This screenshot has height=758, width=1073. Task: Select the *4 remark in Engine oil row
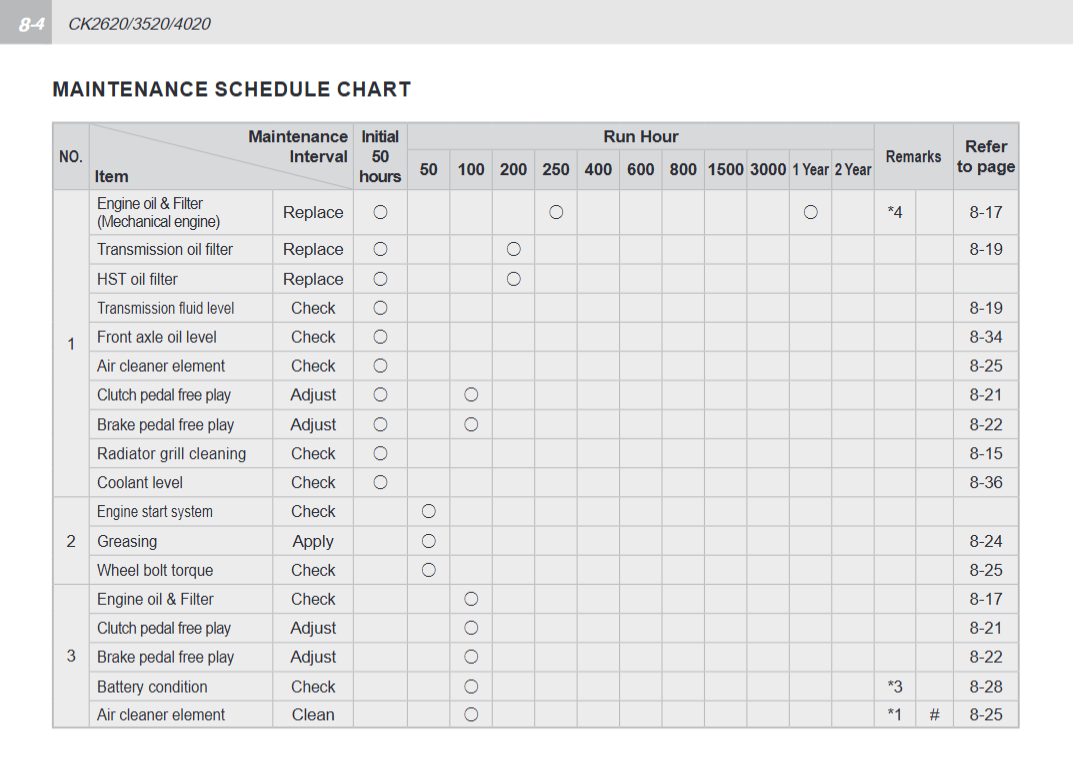(x=894, y=213)
